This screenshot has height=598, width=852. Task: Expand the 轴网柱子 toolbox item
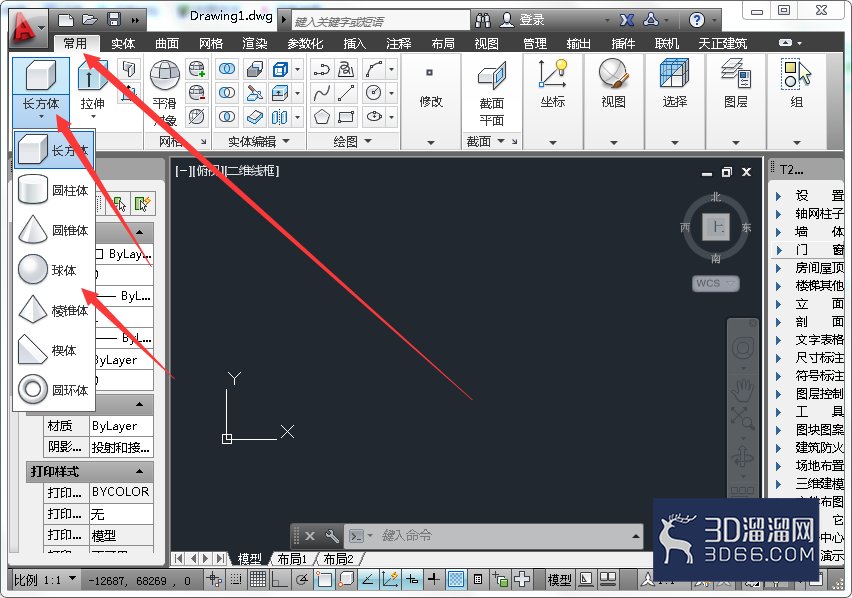click(808, 213)
